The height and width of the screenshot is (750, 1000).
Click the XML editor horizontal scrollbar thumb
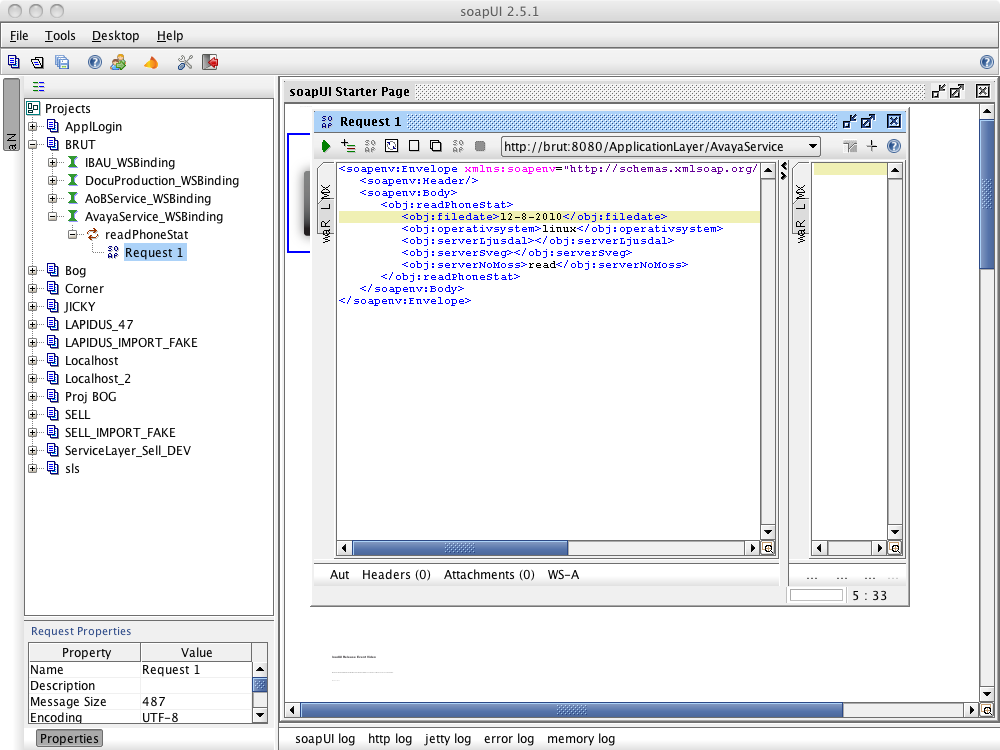[x=460, y=548]
